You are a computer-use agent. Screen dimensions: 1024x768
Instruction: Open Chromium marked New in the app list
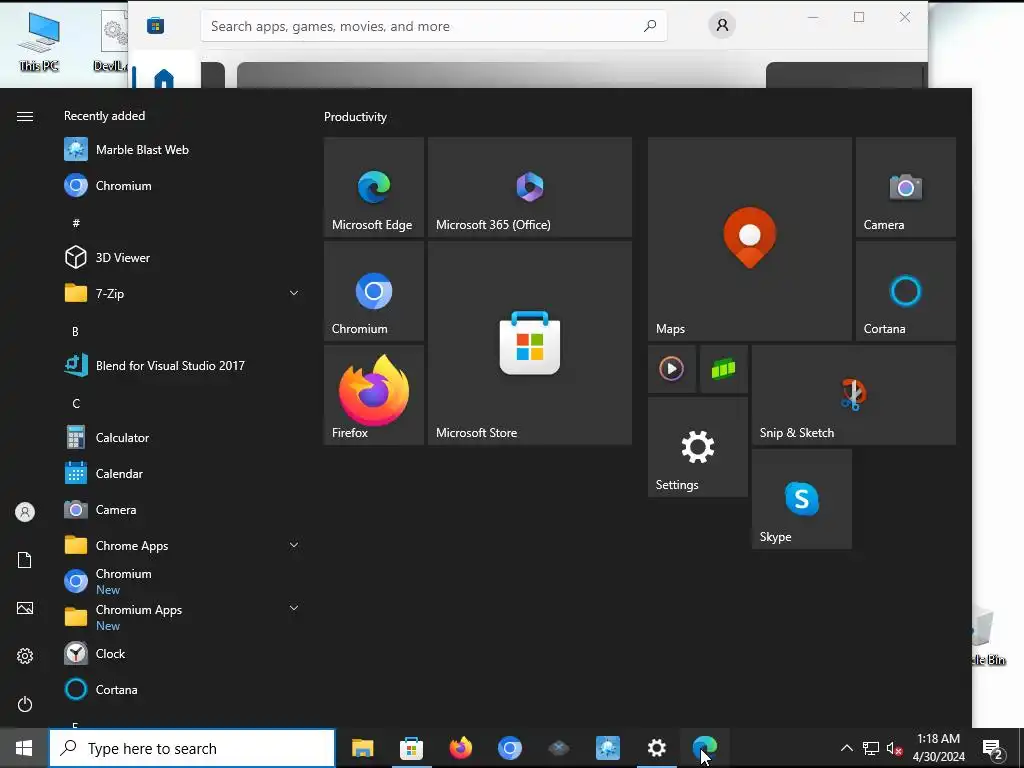tap(182, 581)
